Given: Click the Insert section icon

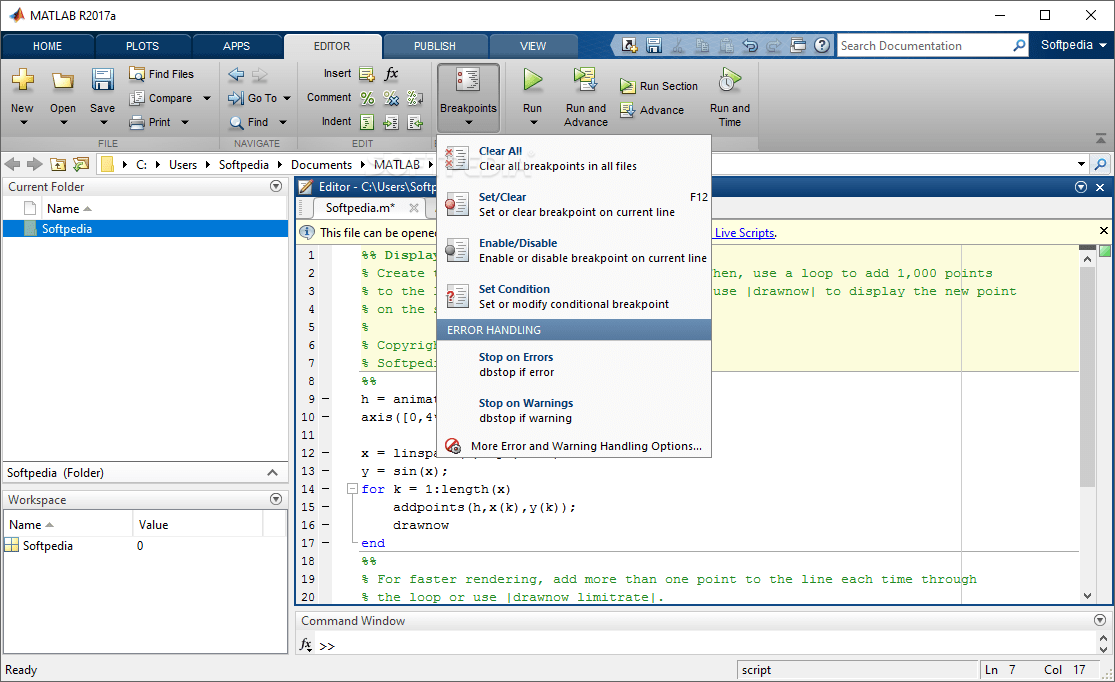Looking at the screenshot, I should pyautogui.click(x=367, y=73).
